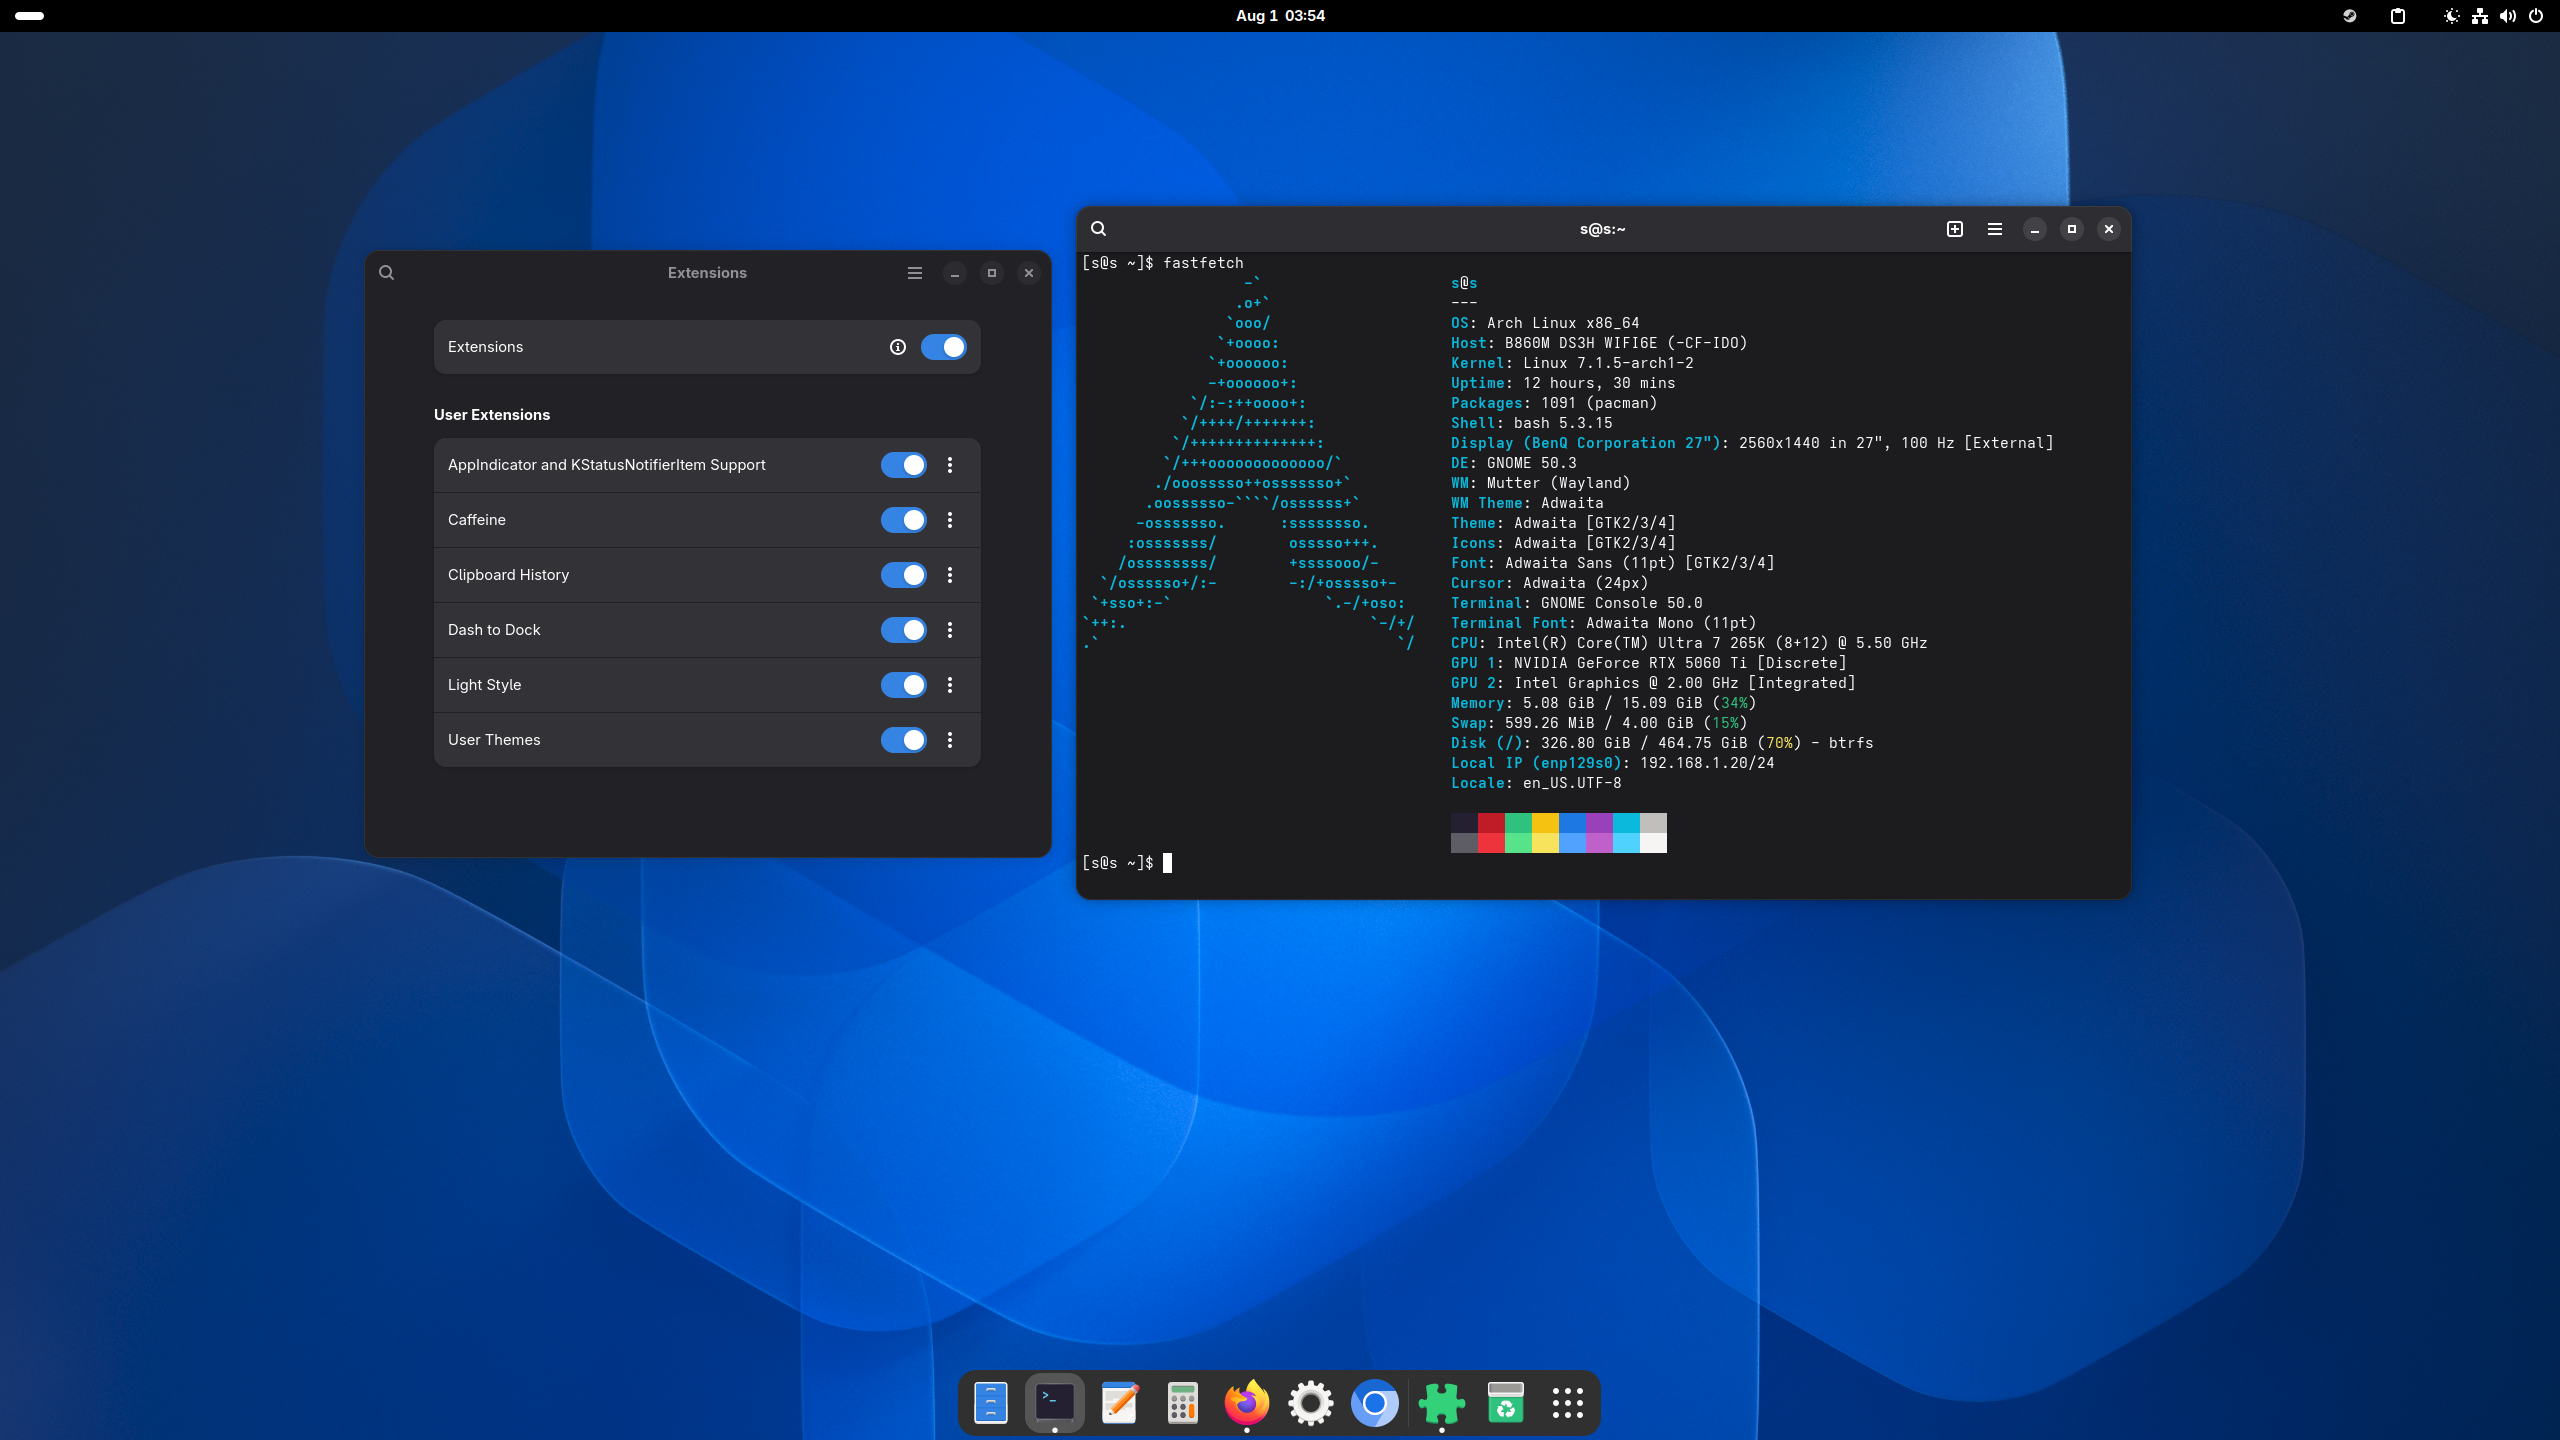Click the "User Themes" extension name

click(494, 740)
